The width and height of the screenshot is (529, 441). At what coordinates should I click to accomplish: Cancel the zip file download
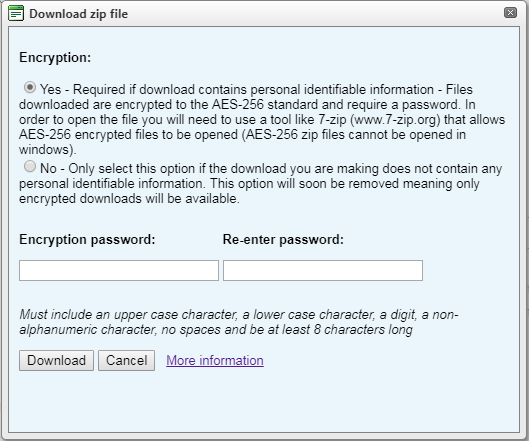point(127,360)
